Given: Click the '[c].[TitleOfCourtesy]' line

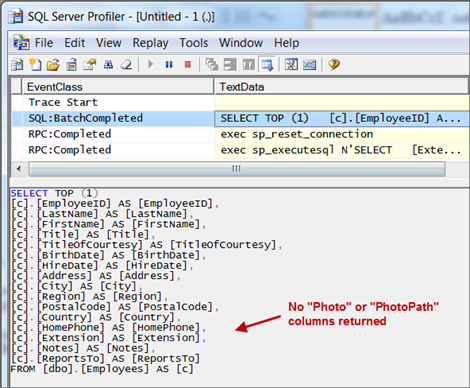Looking at the screenshot, I should coord(146,245).
